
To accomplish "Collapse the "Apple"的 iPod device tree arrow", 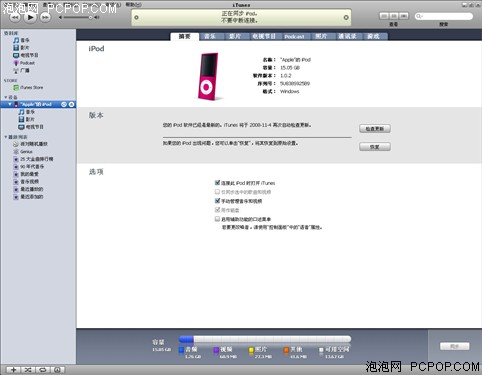I will (10, 104).
